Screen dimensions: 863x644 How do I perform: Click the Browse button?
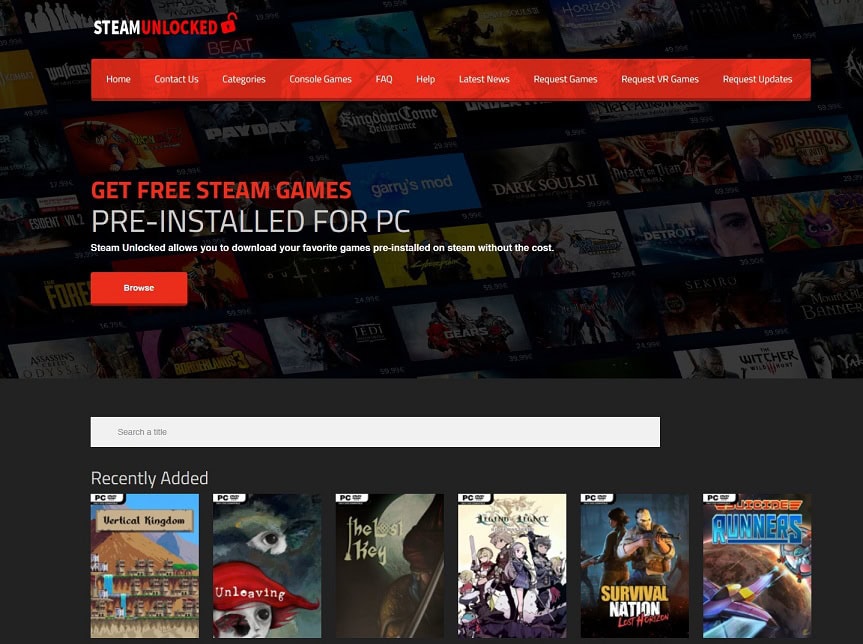(138, 287)
